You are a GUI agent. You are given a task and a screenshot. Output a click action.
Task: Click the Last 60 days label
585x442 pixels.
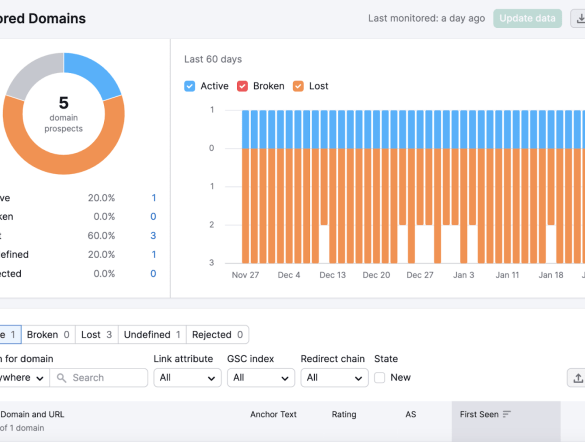point(213,59)
